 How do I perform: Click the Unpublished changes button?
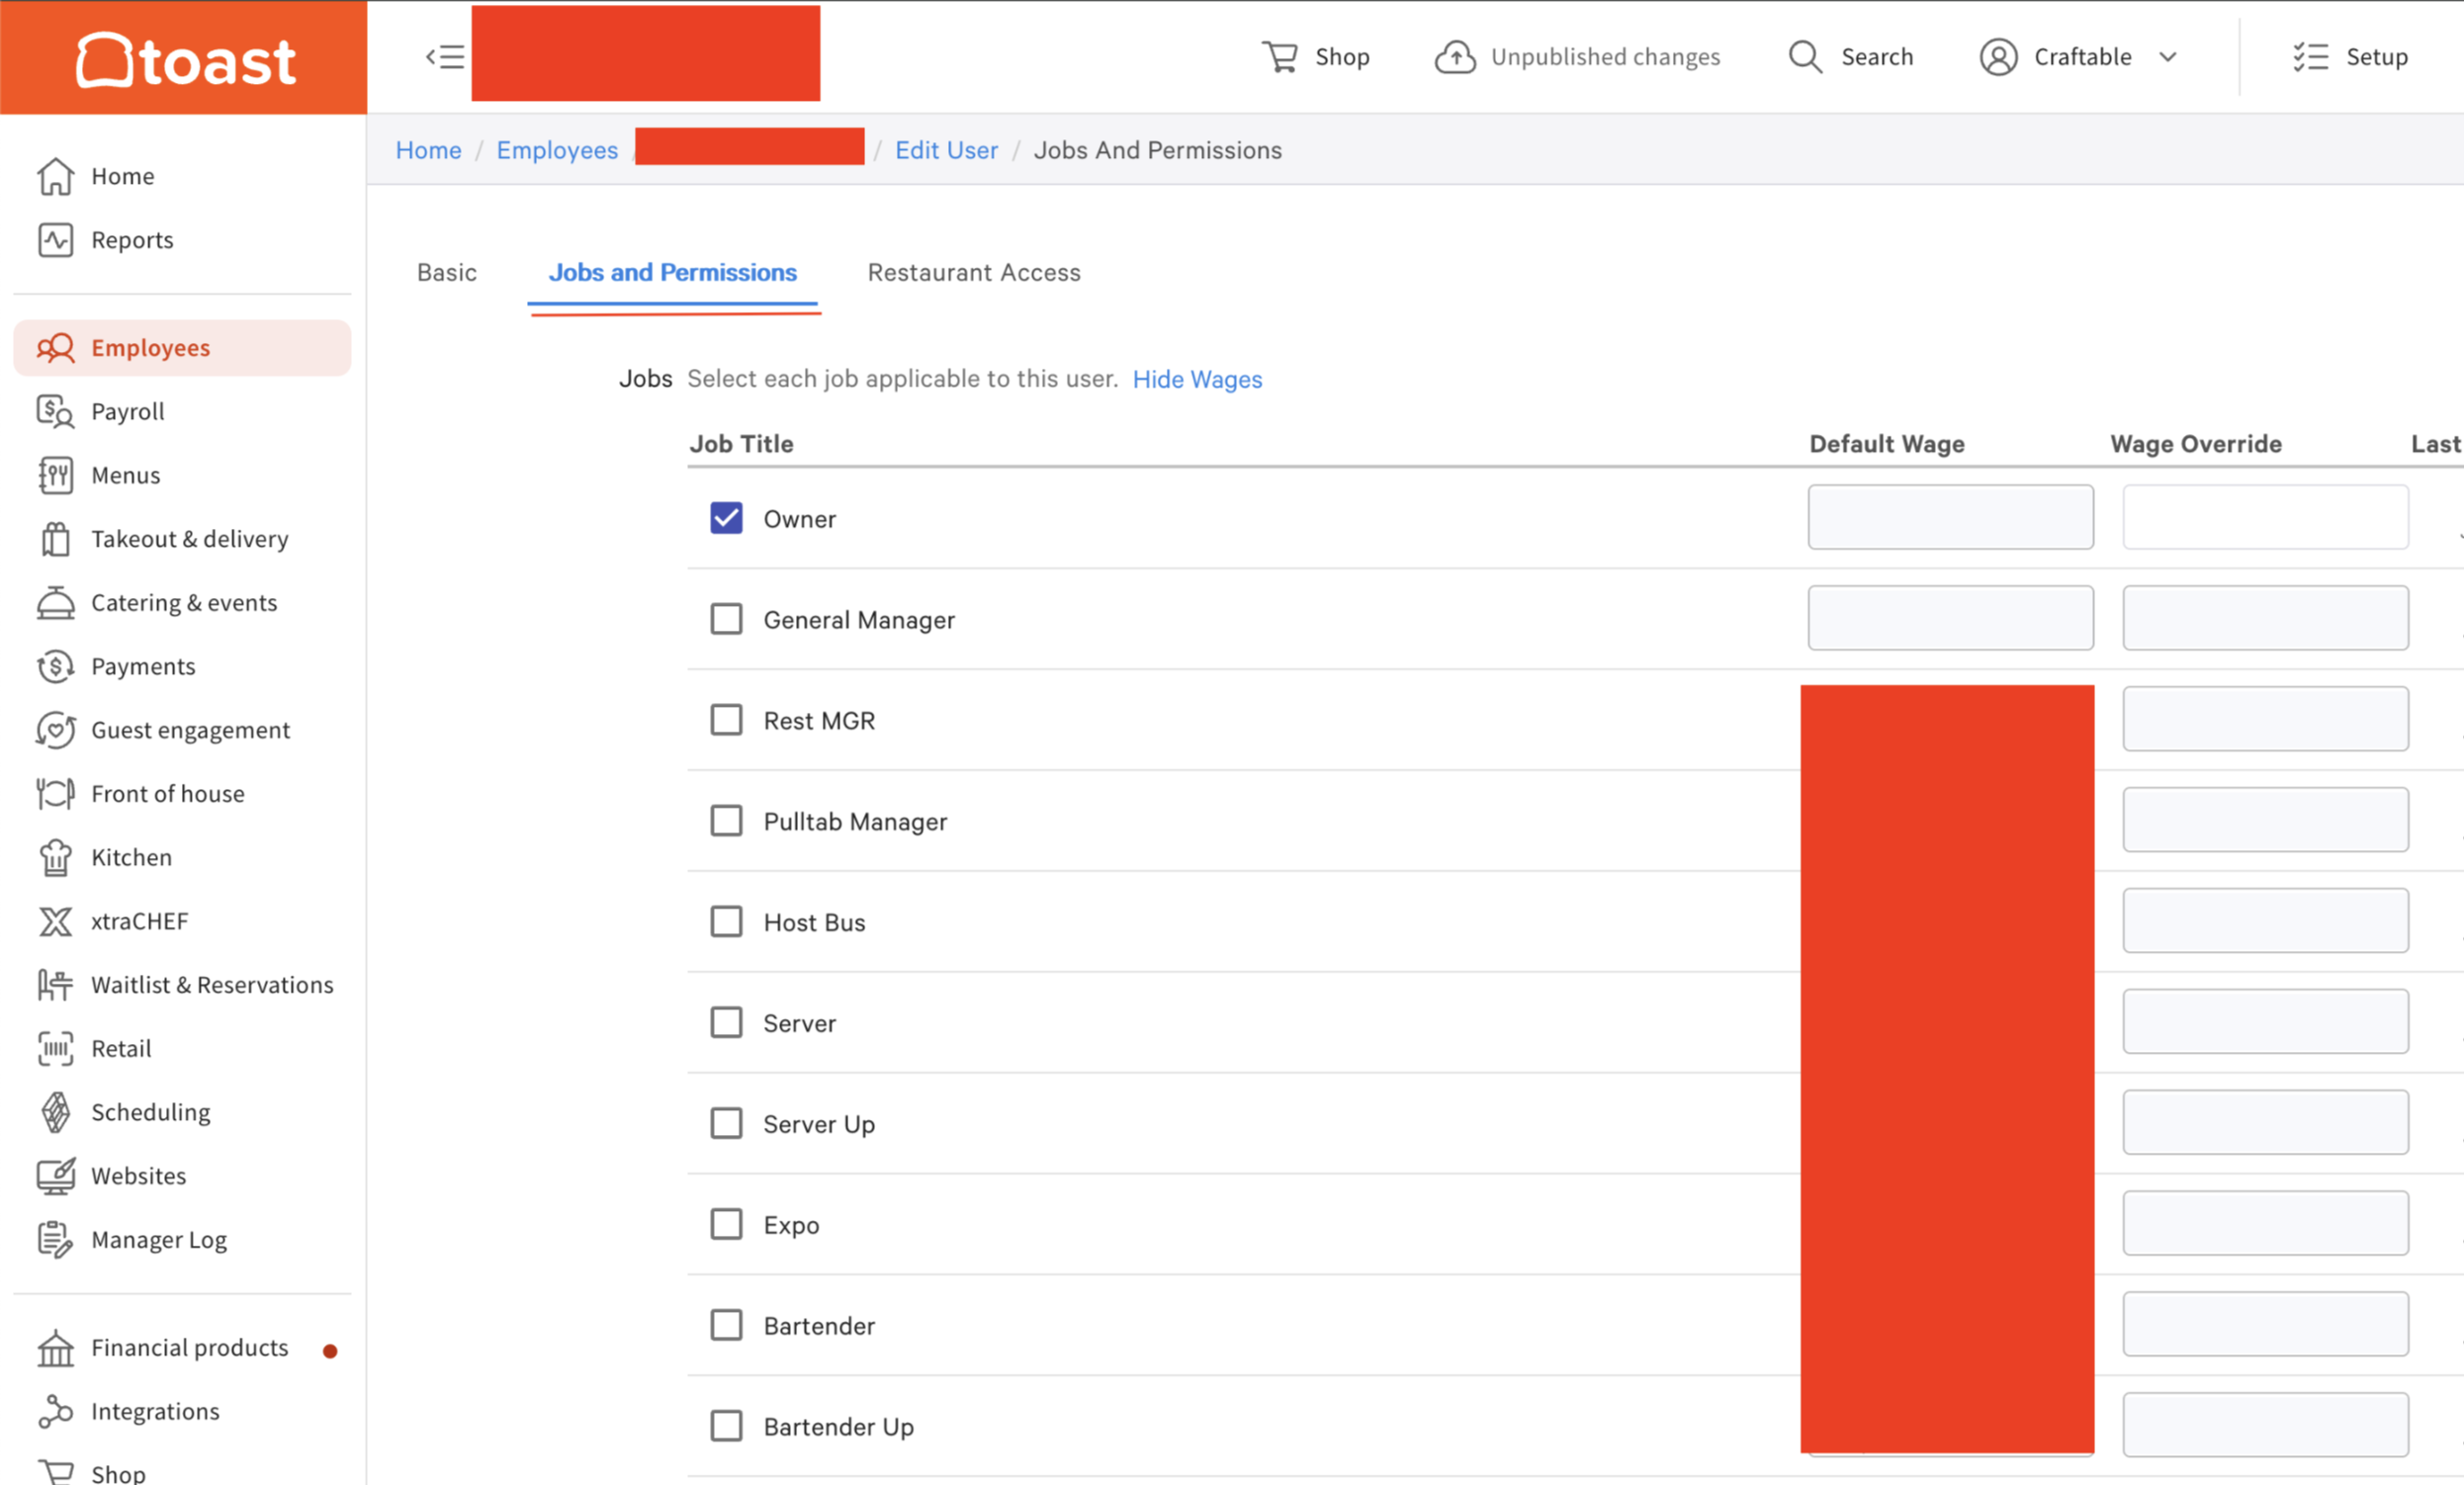[1577, 57]
